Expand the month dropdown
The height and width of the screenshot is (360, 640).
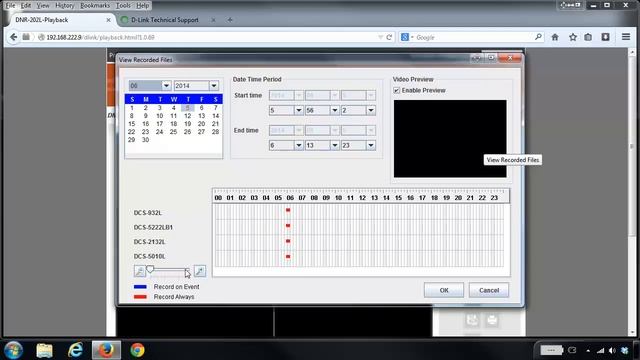pyautogui.click(x=166, y=86)
